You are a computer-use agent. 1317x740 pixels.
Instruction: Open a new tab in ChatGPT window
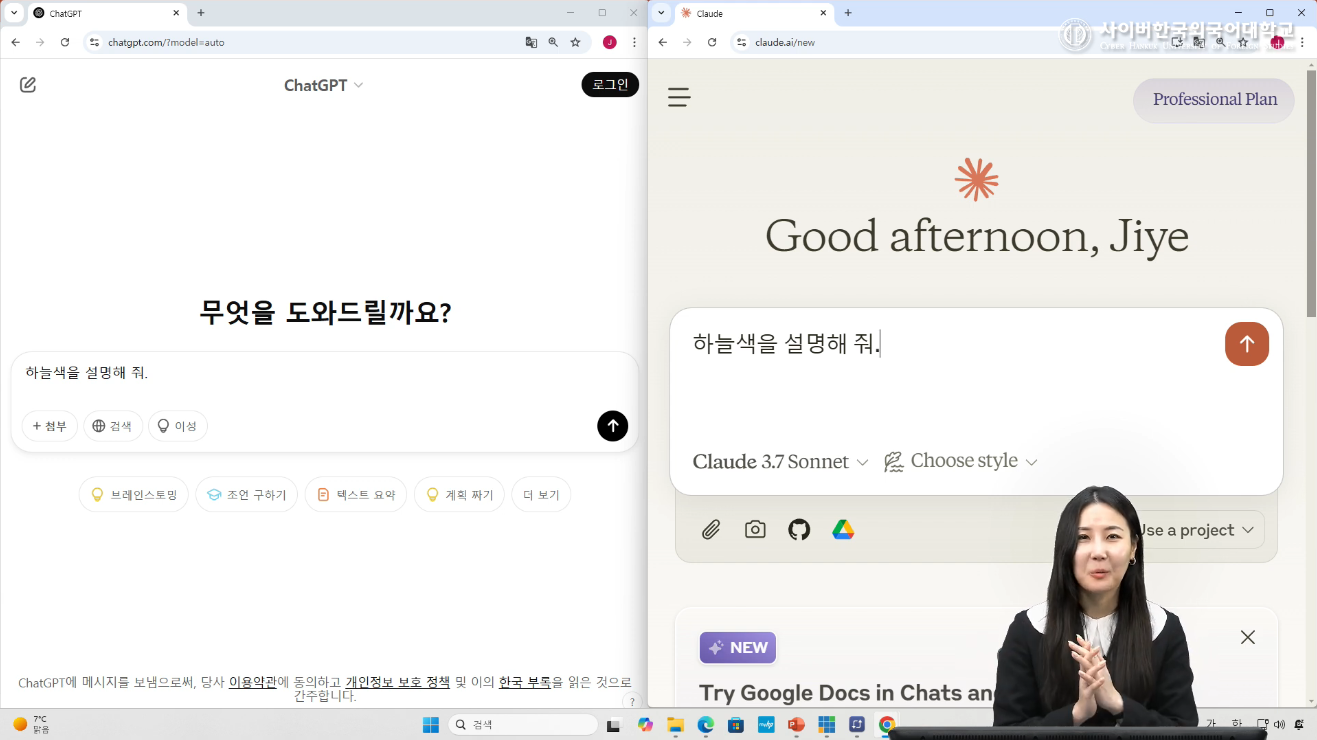point(201,13)
